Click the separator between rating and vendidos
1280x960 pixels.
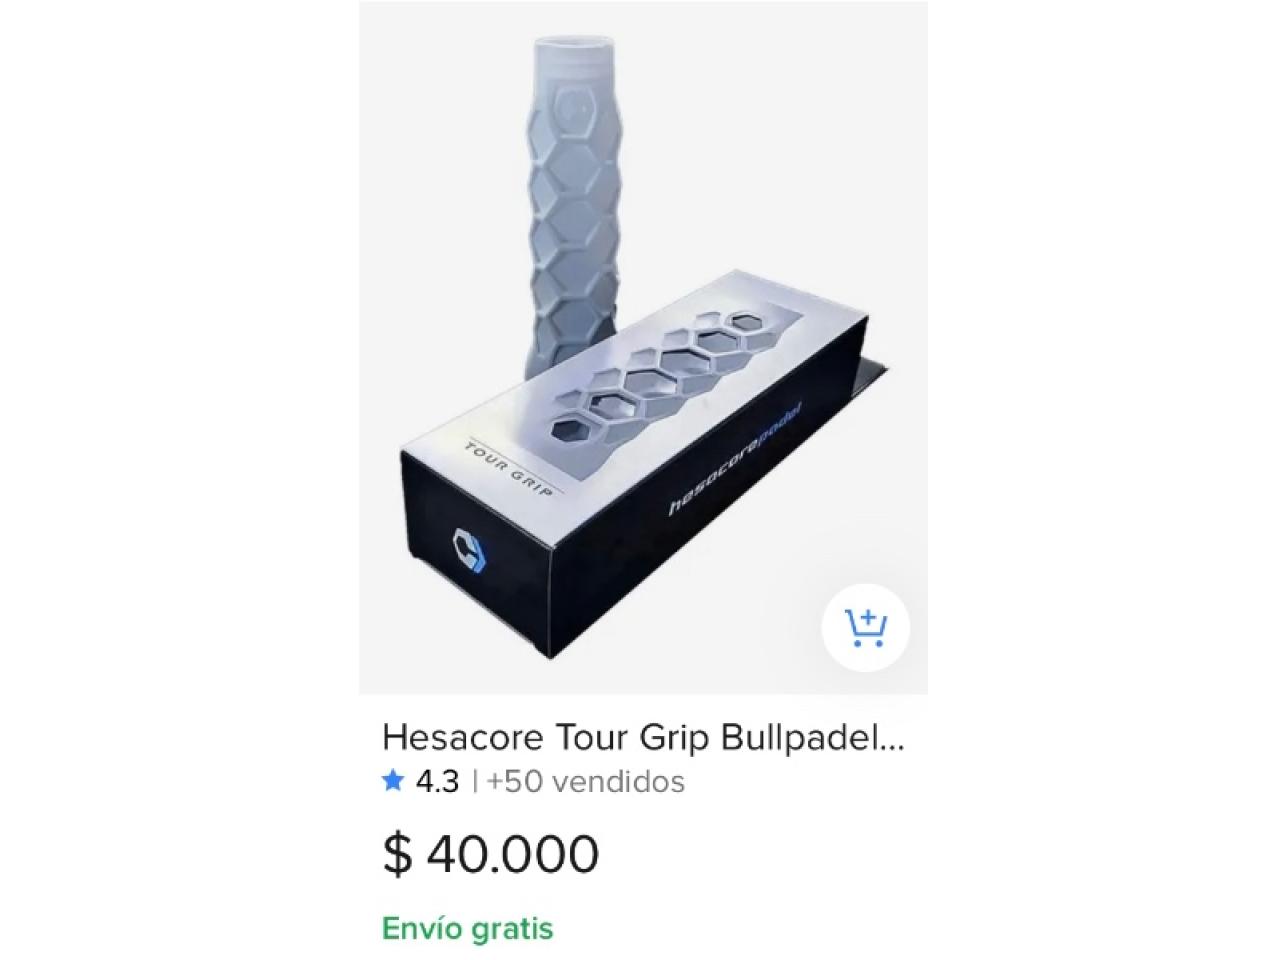pyautogui.click(x=474, y=781)
